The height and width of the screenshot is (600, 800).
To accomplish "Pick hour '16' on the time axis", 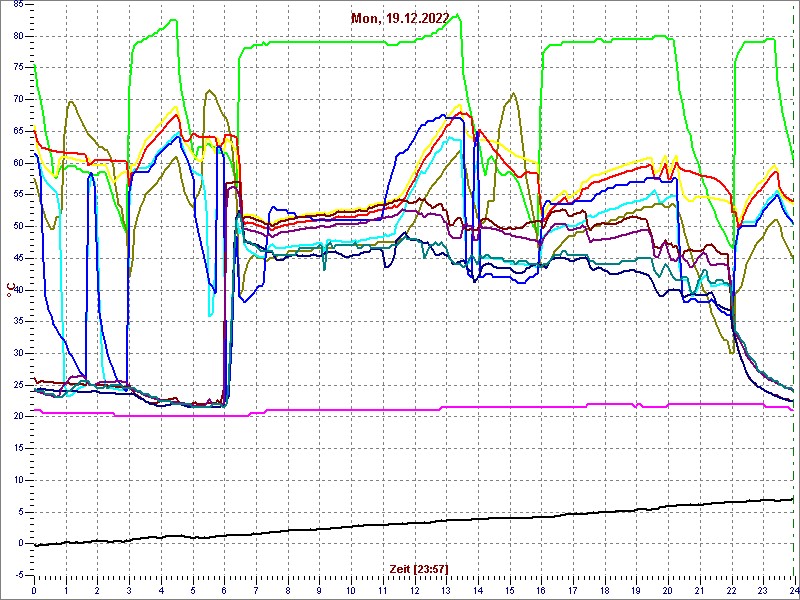I will [541, 591].
